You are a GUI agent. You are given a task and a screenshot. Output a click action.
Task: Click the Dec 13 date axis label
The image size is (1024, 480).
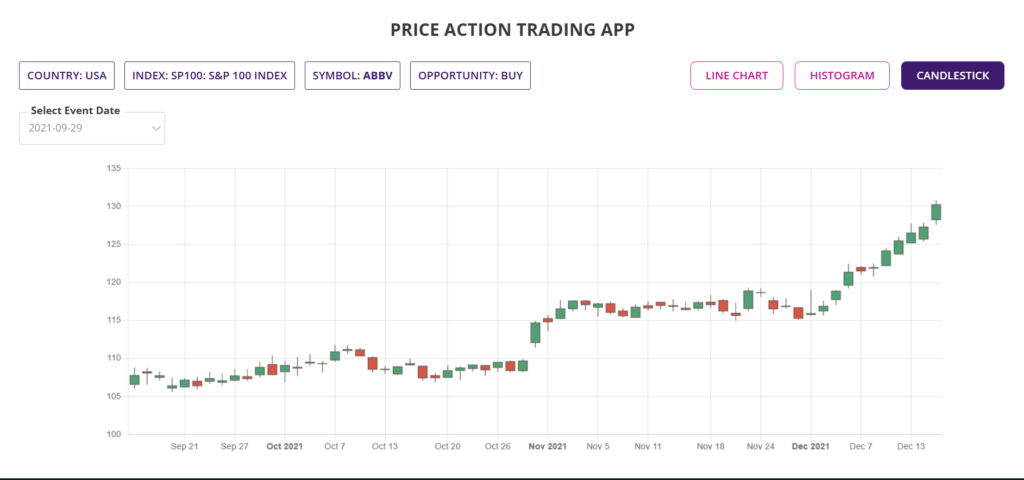click(911, 446)
